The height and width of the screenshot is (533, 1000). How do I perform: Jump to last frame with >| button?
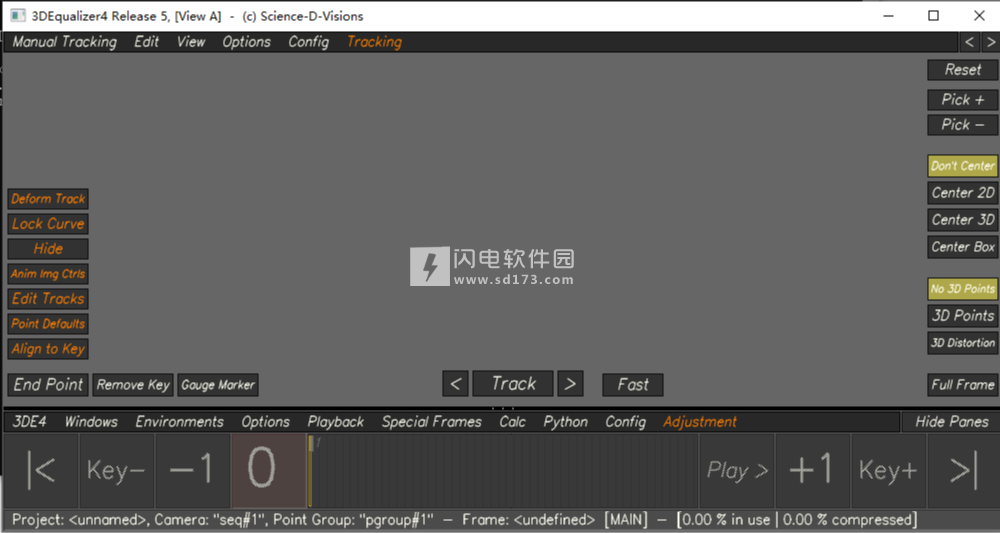[964, 471]
